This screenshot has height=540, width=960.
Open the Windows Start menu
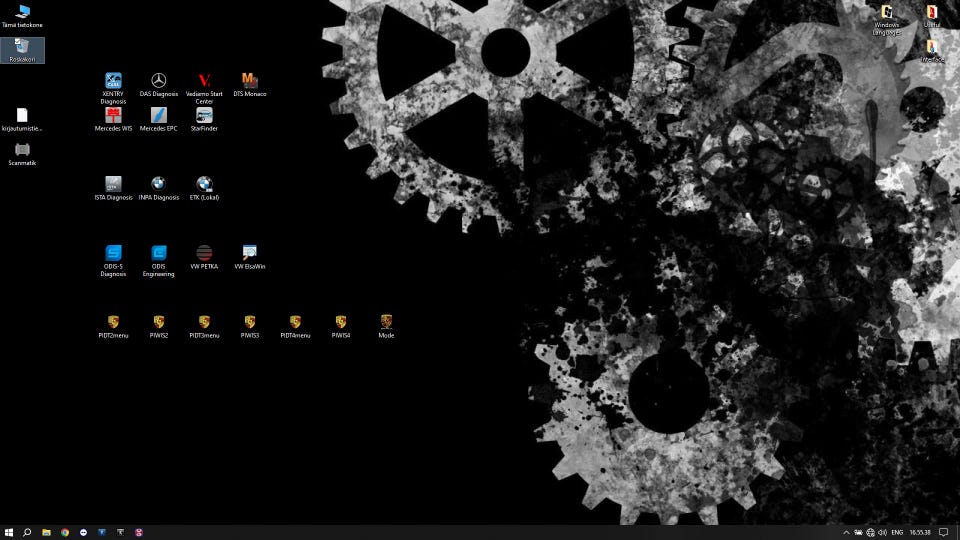coord(9,532)
